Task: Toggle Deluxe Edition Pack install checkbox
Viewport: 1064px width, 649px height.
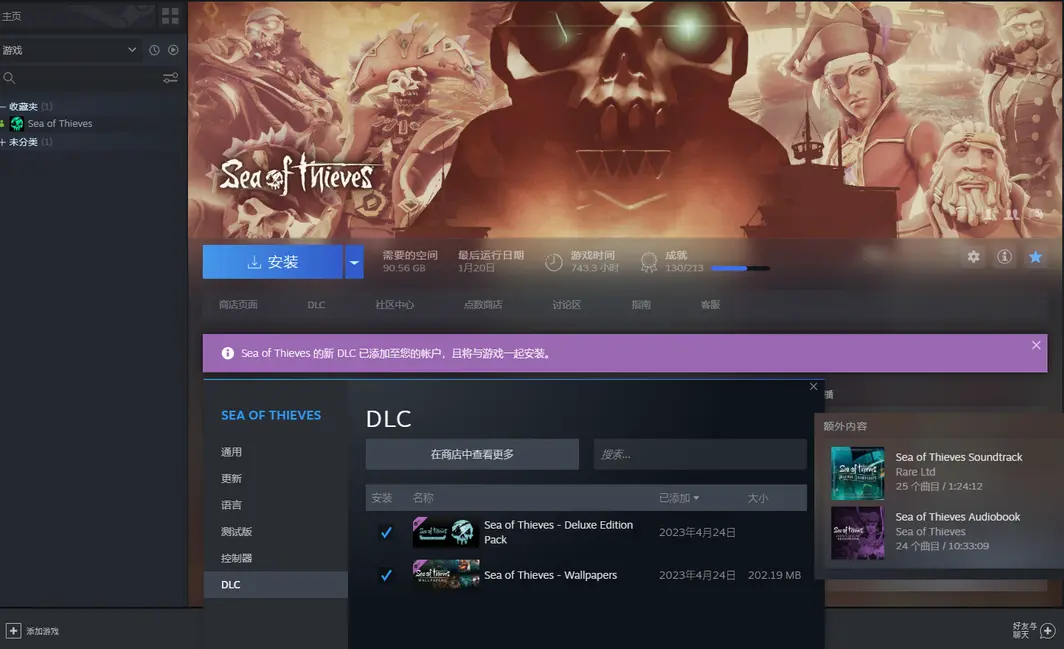Action: (386, 532)
